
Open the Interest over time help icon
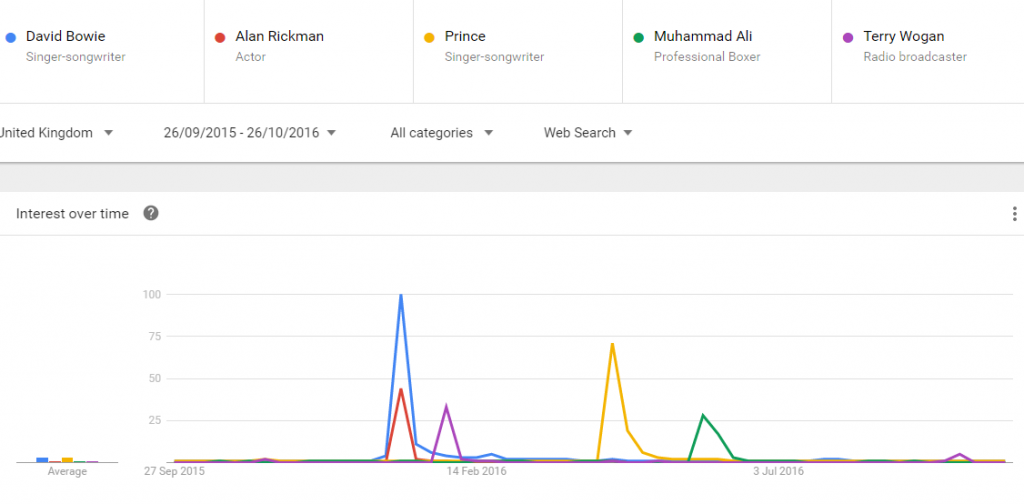point(151,213)
